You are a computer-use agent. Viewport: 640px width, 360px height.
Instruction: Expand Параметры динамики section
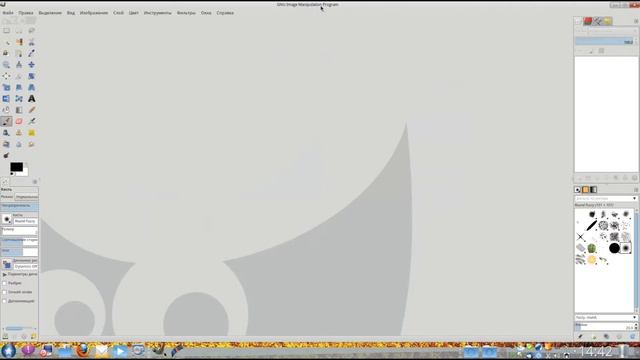tap(4, 275)
